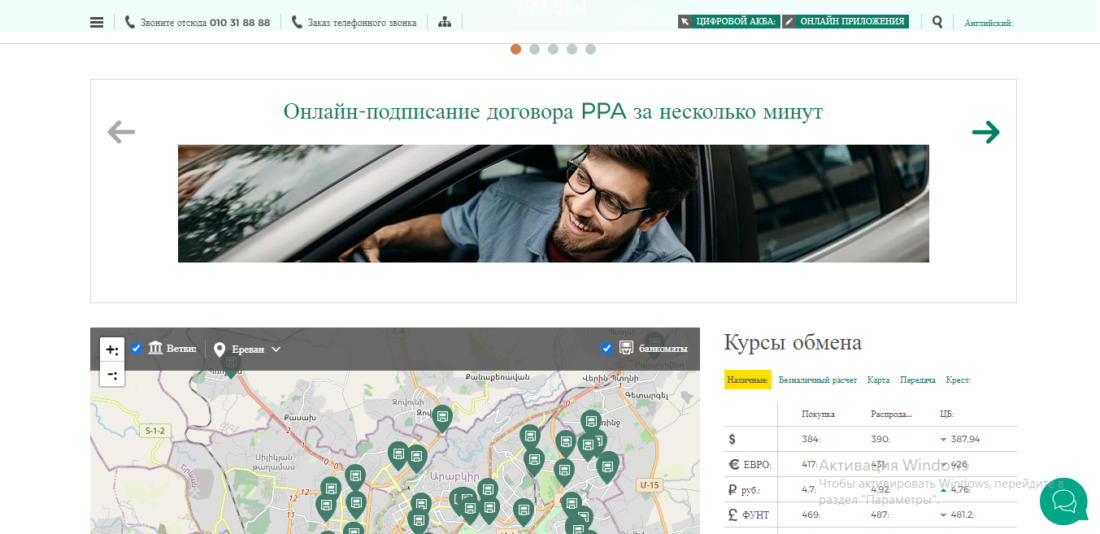Open the live chat bubble
This screenshot has width=1100, height=534.
1063,502
